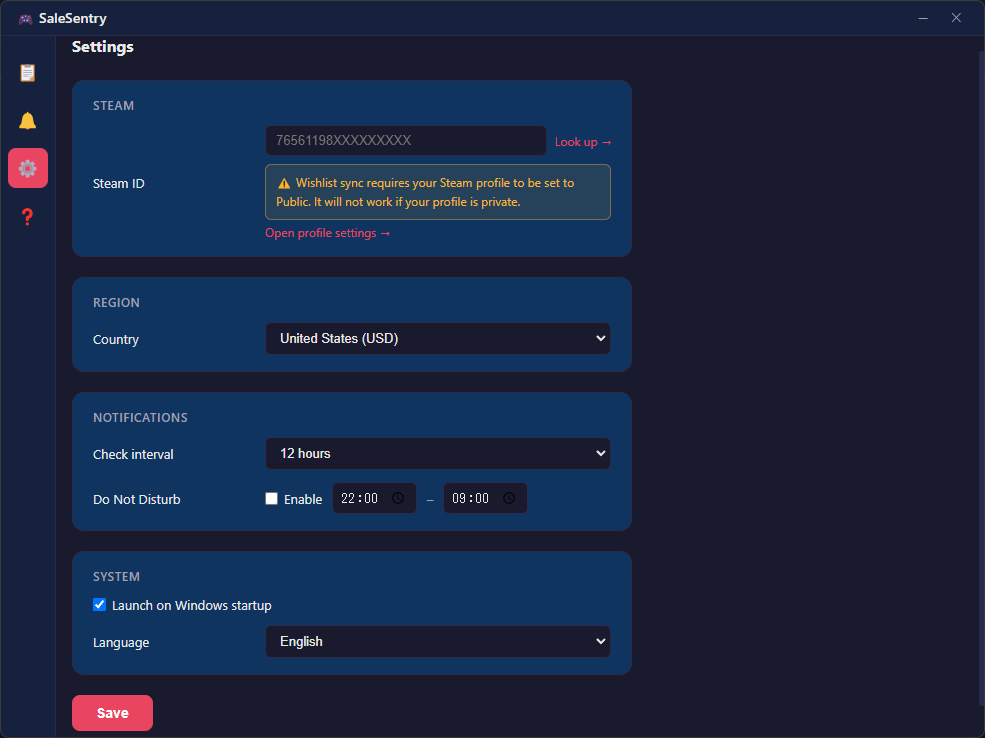Image resolution: width=985 pixels, height=738 pixels.
Task: Select 12 hours in the Check interval box
Action: pyautogui.click(x=437, y=453)
